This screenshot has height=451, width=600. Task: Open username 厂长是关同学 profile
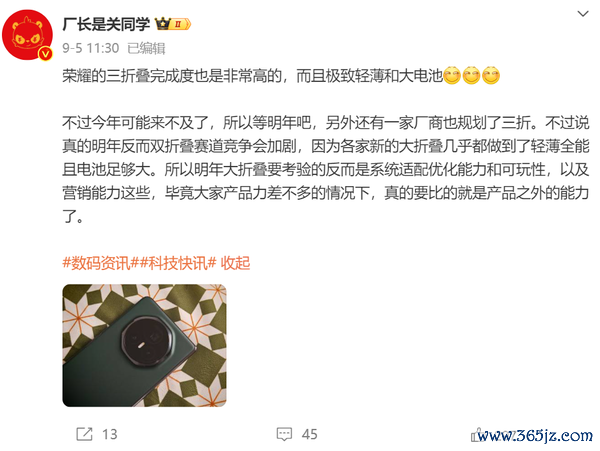[106, 24]
